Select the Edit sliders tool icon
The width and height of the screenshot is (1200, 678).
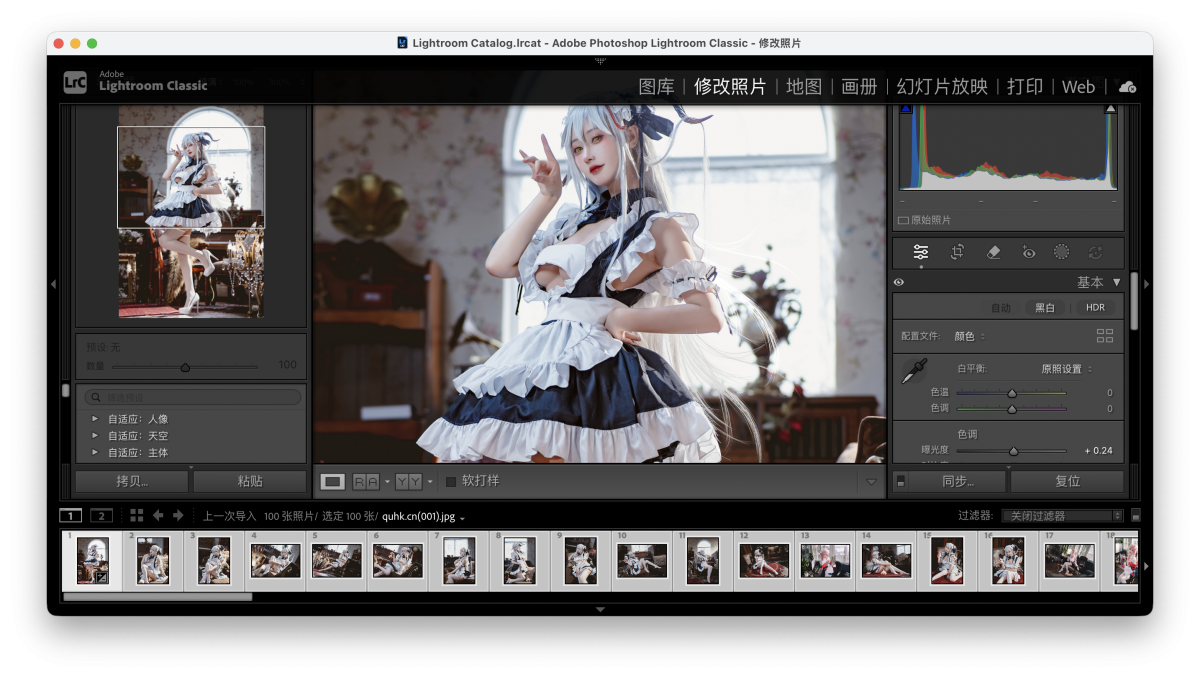[x=921, y=252]
